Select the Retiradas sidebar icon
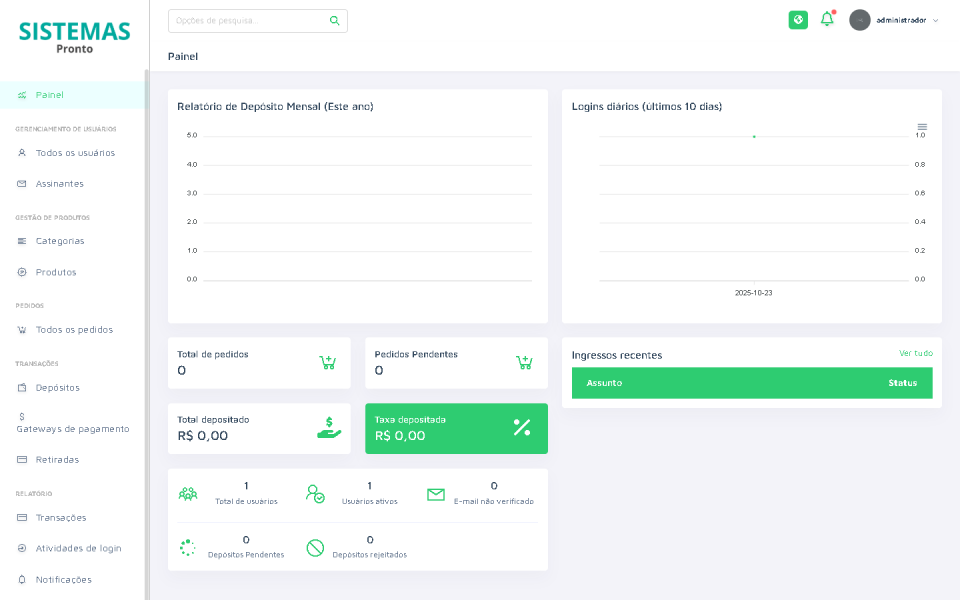Screen dimensions: 960x600 [x=20, y=459]
